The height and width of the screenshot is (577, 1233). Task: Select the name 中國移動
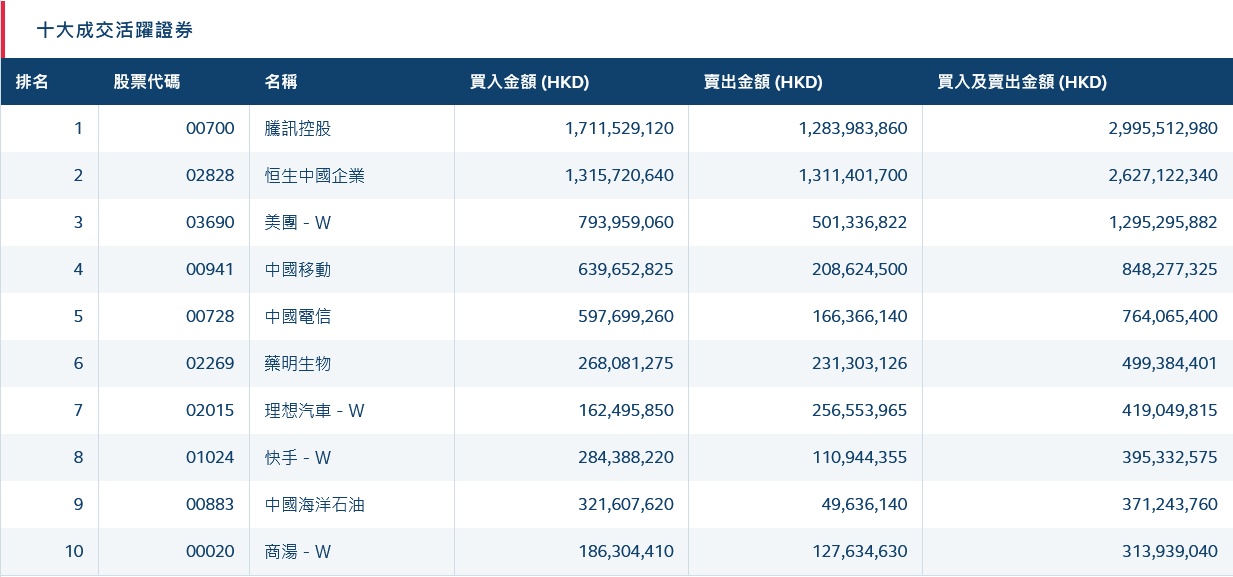(x=298, y=269)
